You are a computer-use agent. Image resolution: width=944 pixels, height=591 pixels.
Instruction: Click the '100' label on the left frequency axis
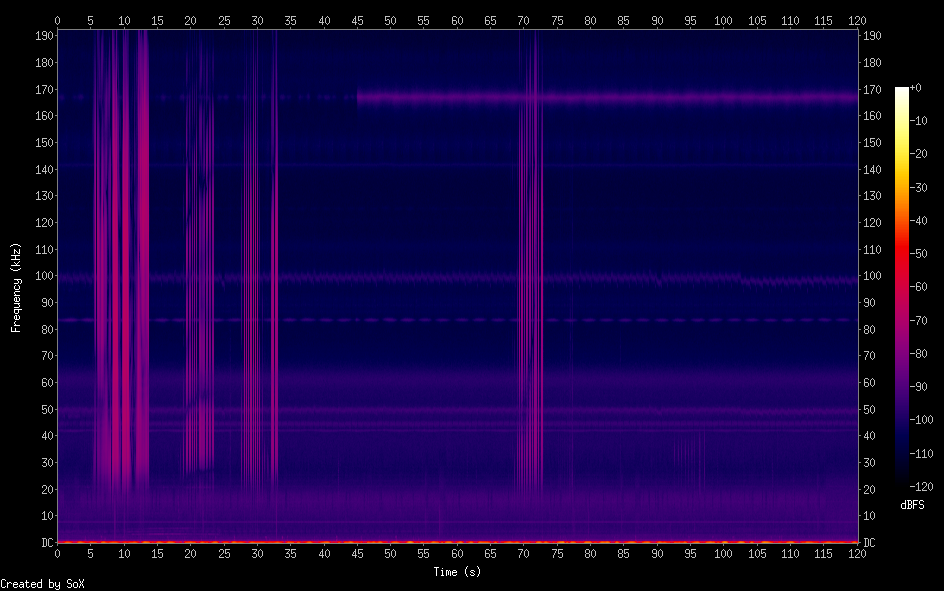(41, 276)
